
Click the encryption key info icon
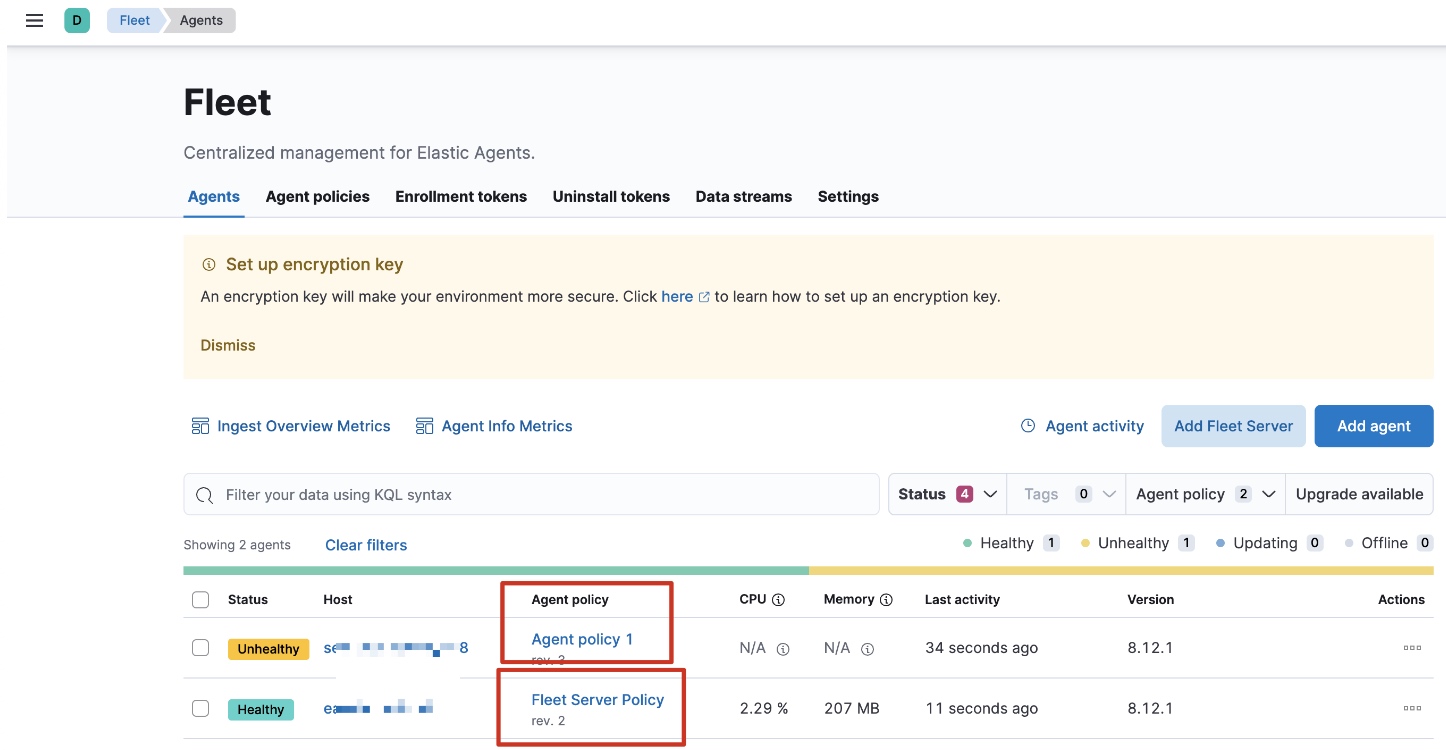click(x=209, y=265)
